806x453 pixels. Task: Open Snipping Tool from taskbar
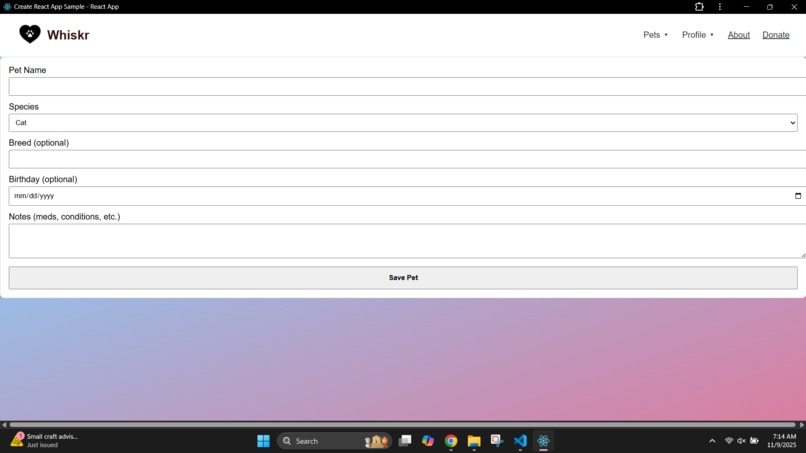(497, 441)
